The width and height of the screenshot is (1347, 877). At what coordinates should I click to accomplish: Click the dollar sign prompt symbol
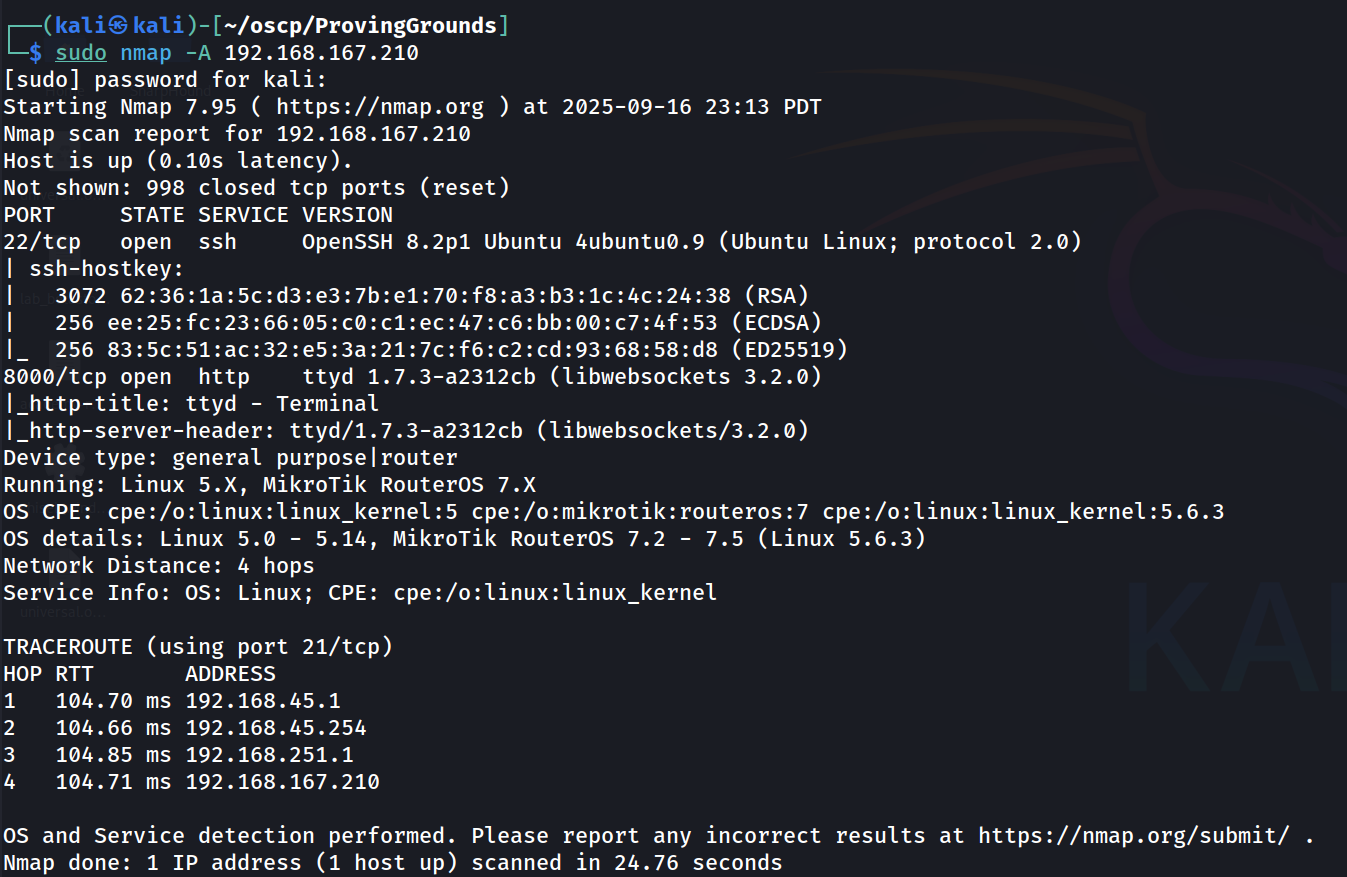click(36, 53)
